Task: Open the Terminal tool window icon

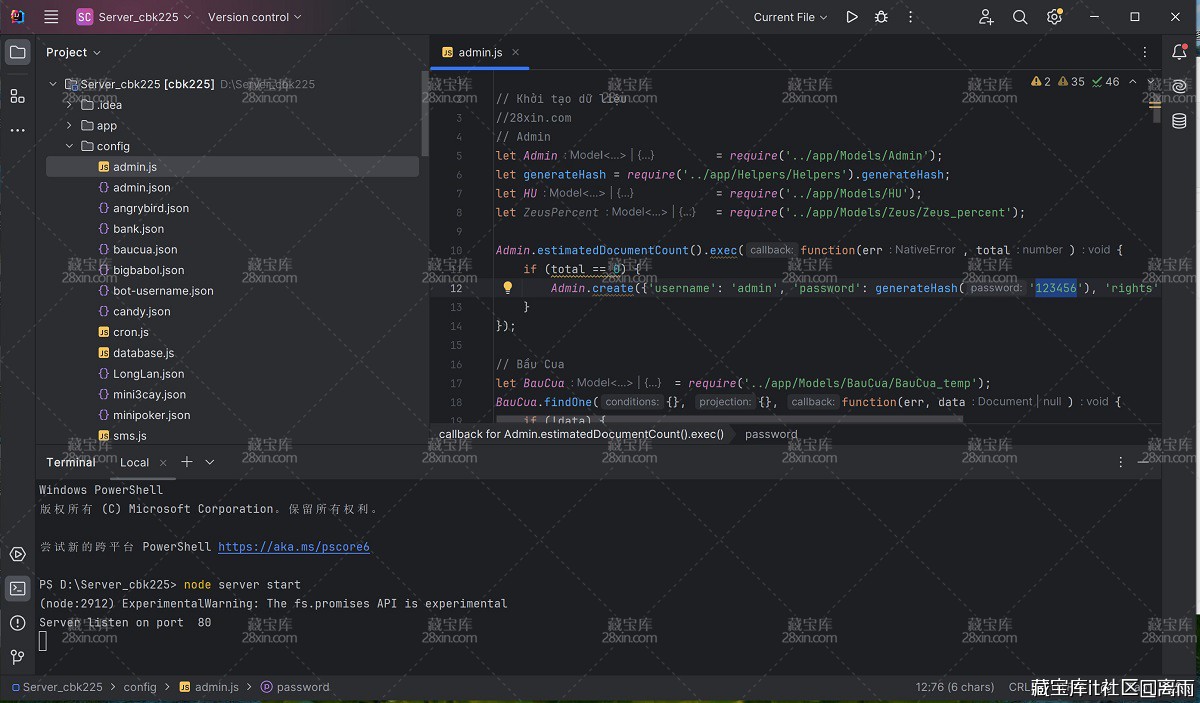Action: [x=17, y=588]
